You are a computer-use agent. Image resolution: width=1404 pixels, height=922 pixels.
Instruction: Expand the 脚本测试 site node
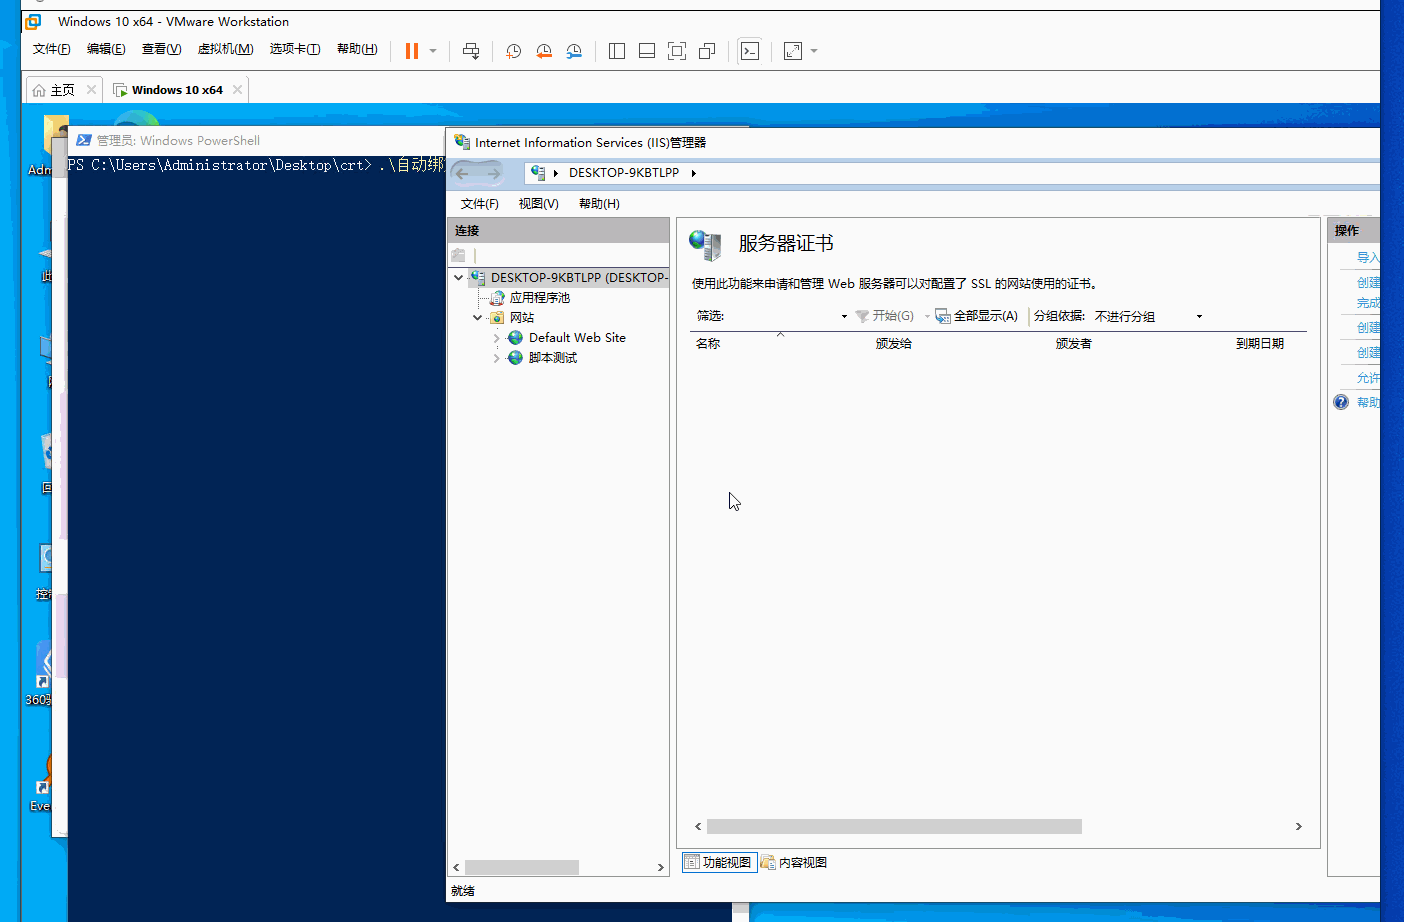(497, 358)
